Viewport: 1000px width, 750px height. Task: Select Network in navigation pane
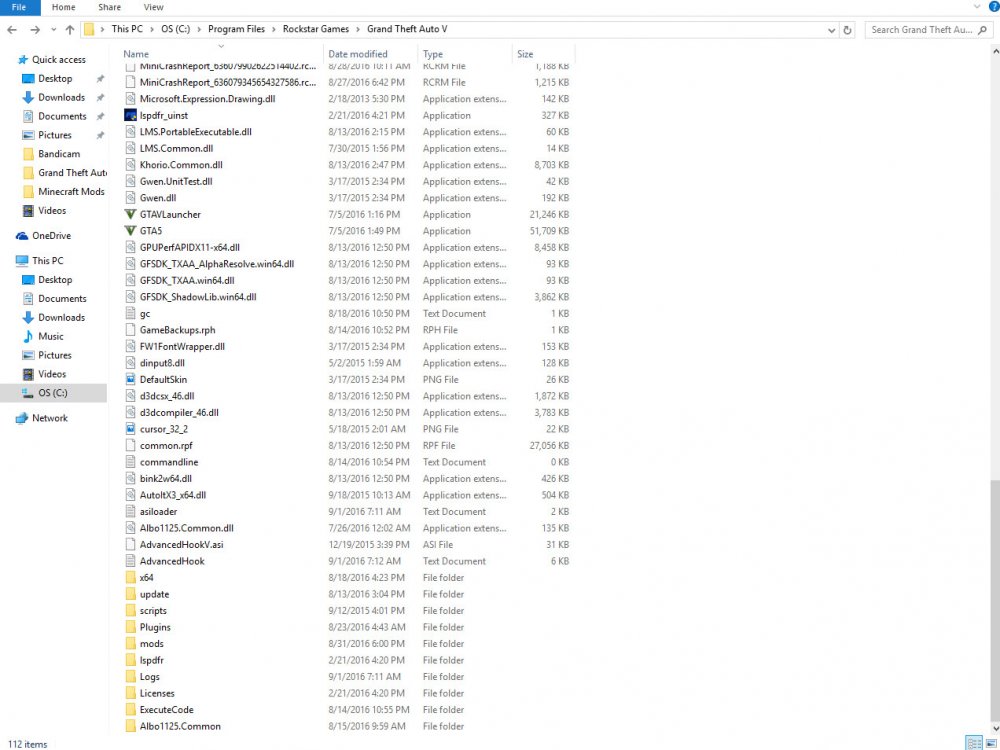pos(50,418)
